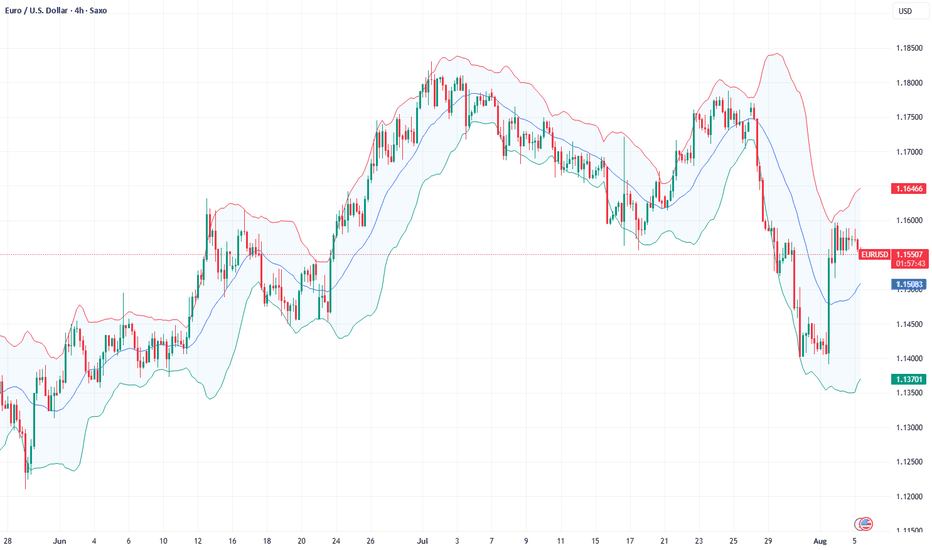The width and height of the screenshot is (932, 550).
Task: Click the 29 date label on time axis
Action: coord(768,541)
